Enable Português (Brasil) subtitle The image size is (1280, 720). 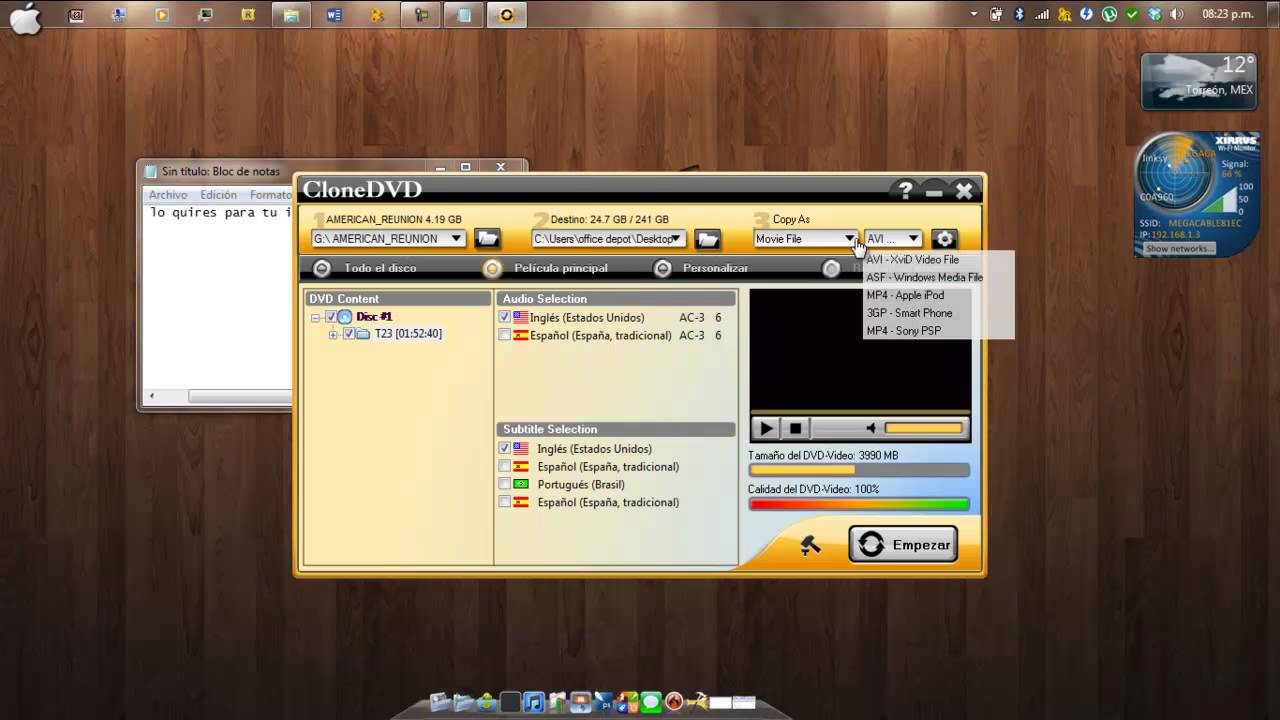[505, 485]
